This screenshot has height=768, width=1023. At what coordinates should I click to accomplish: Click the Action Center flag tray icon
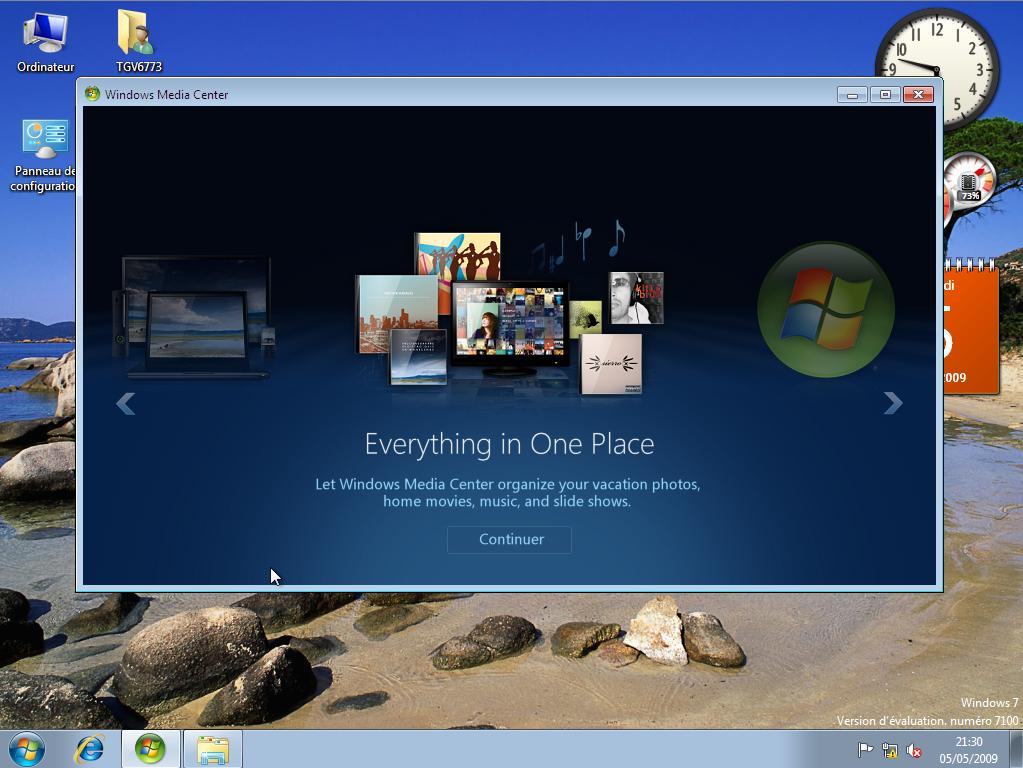[x=865, y=750]
